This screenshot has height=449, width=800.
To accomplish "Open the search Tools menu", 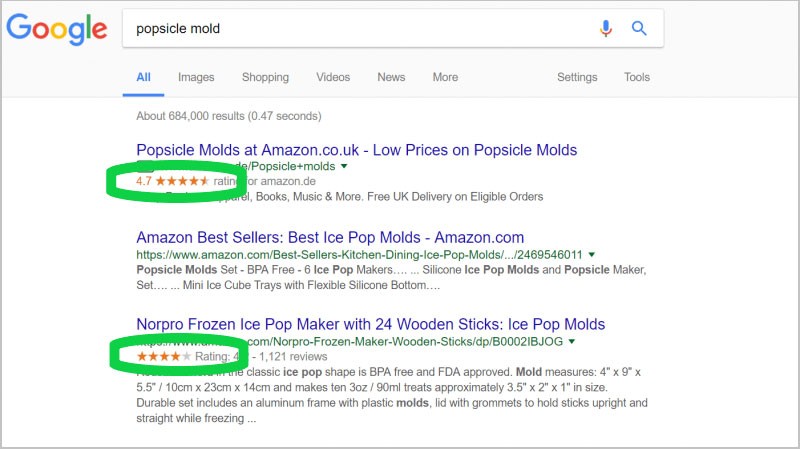I will 637,77.
